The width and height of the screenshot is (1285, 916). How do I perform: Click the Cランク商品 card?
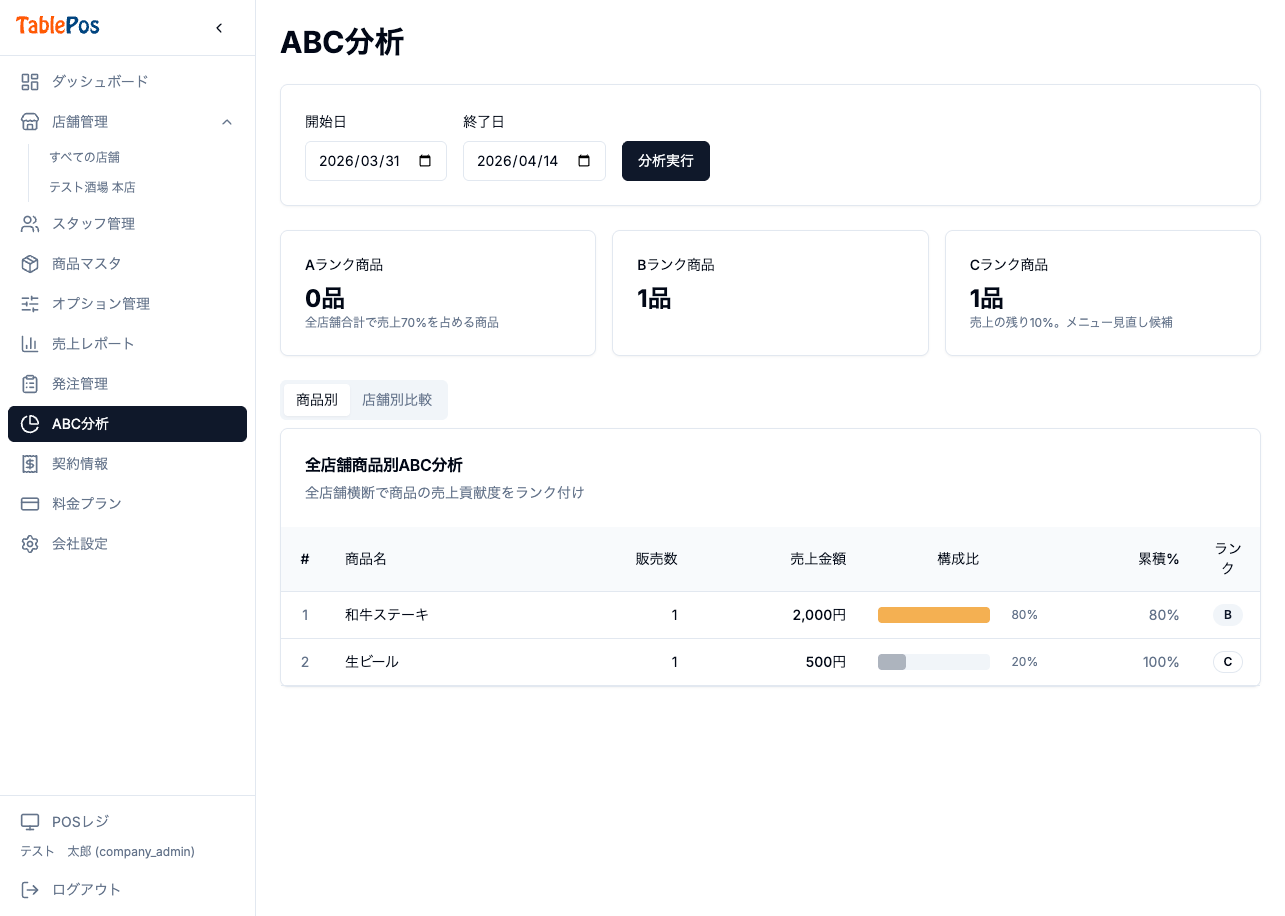click(1103, 293)
